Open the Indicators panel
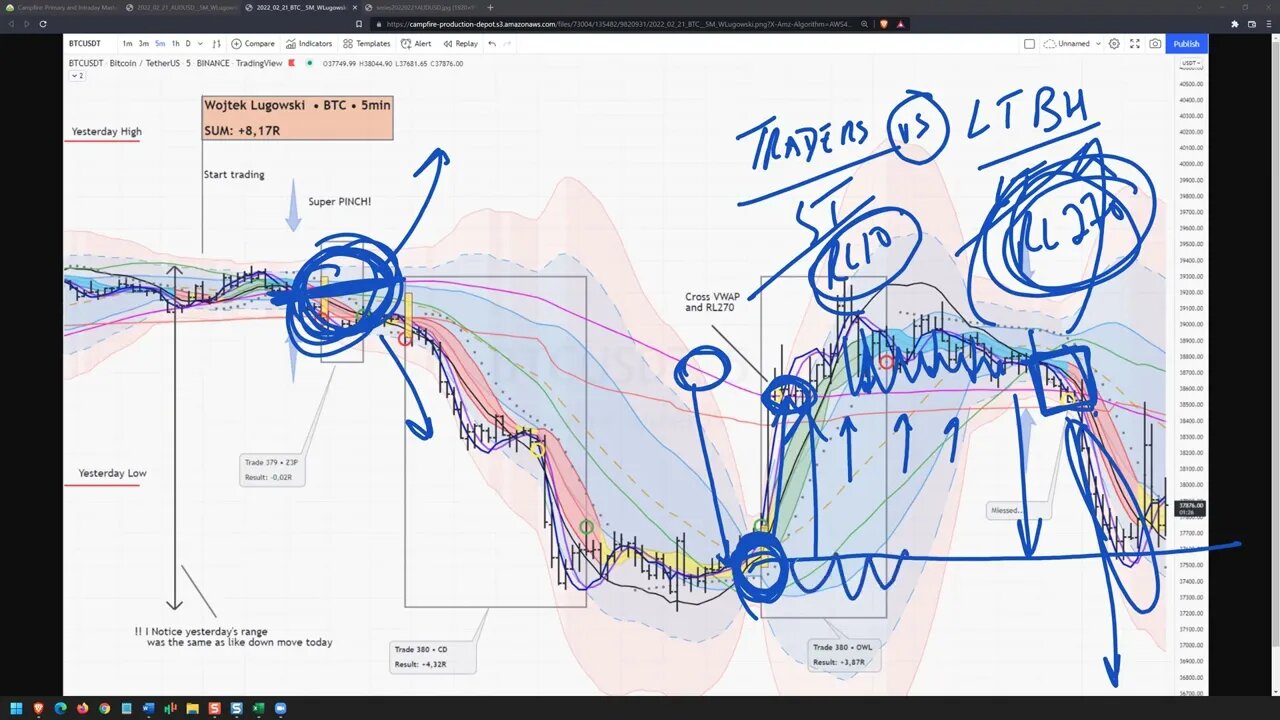Viewport: 1280px width, 720px height. [x=308, y=44]
